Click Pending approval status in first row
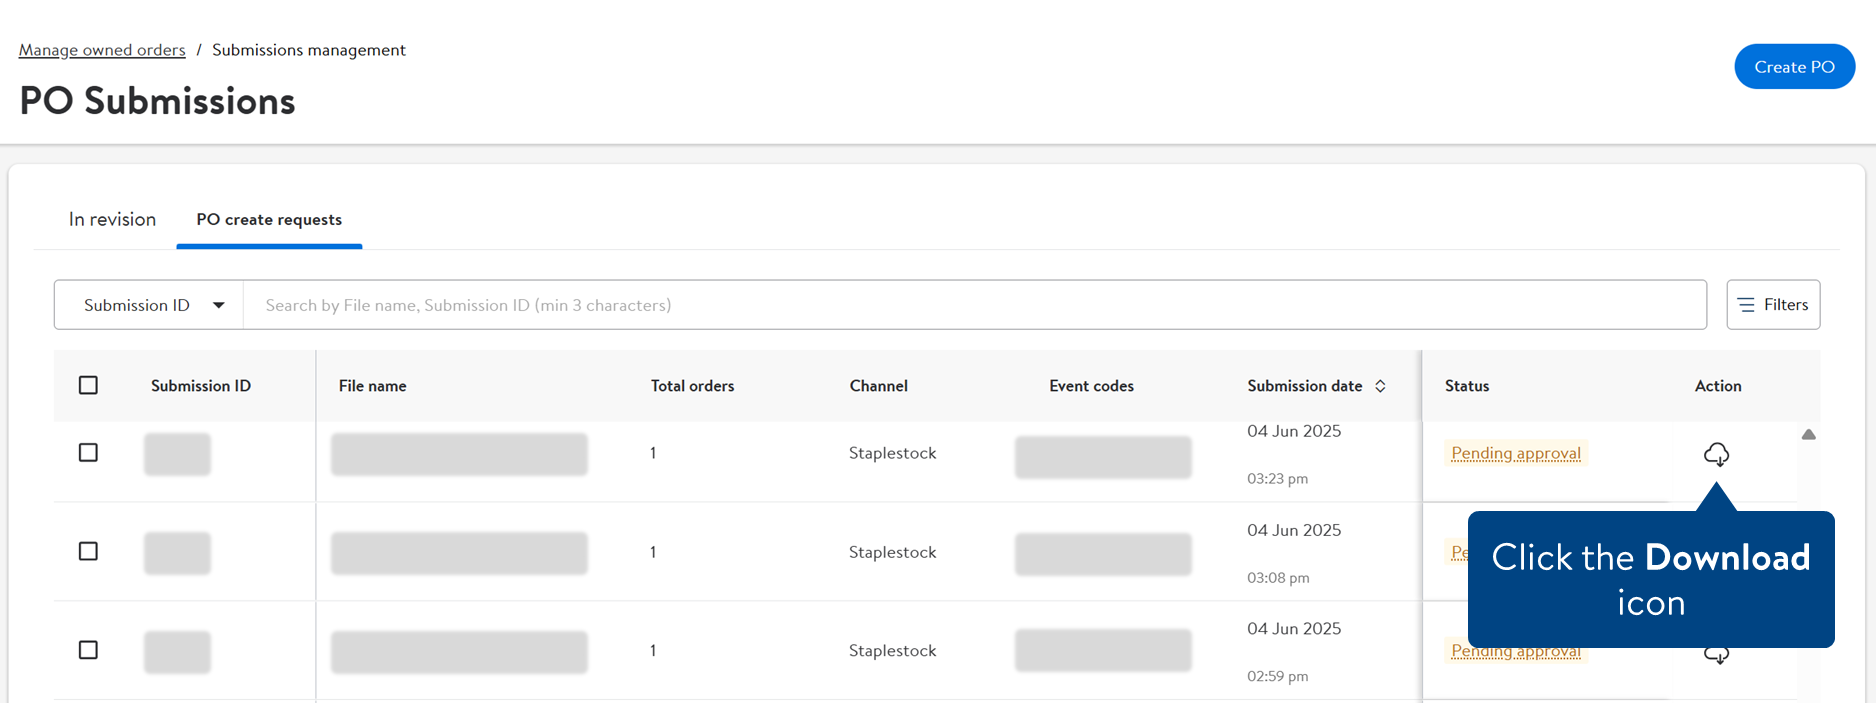Screen dimensions: 1876x703 coord(1516,453)
